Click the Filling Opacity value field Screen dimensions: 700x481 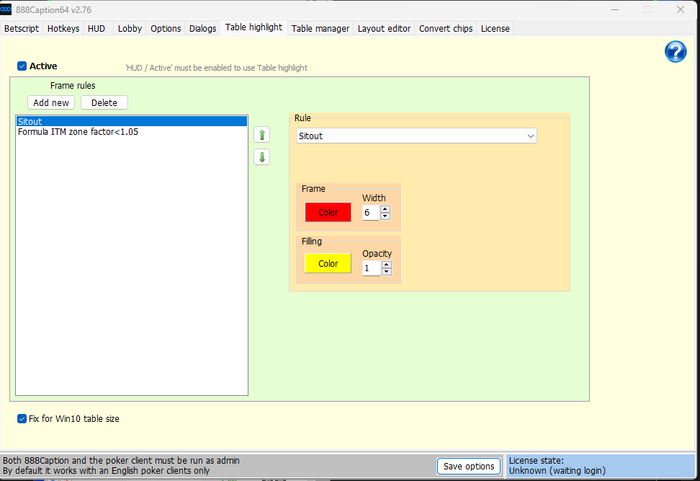372,268
